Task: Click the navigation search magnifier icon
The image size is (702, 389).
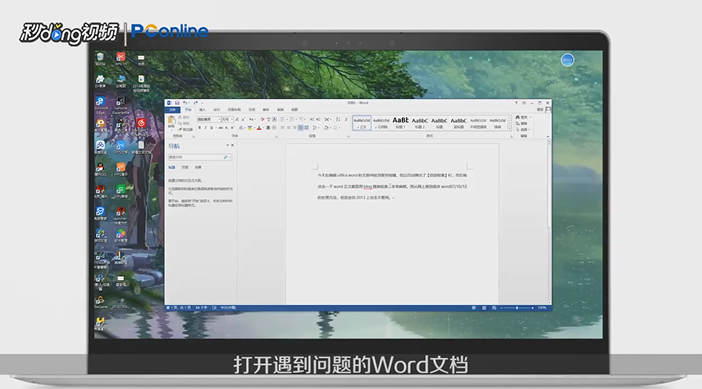Action: coord(226,157)
